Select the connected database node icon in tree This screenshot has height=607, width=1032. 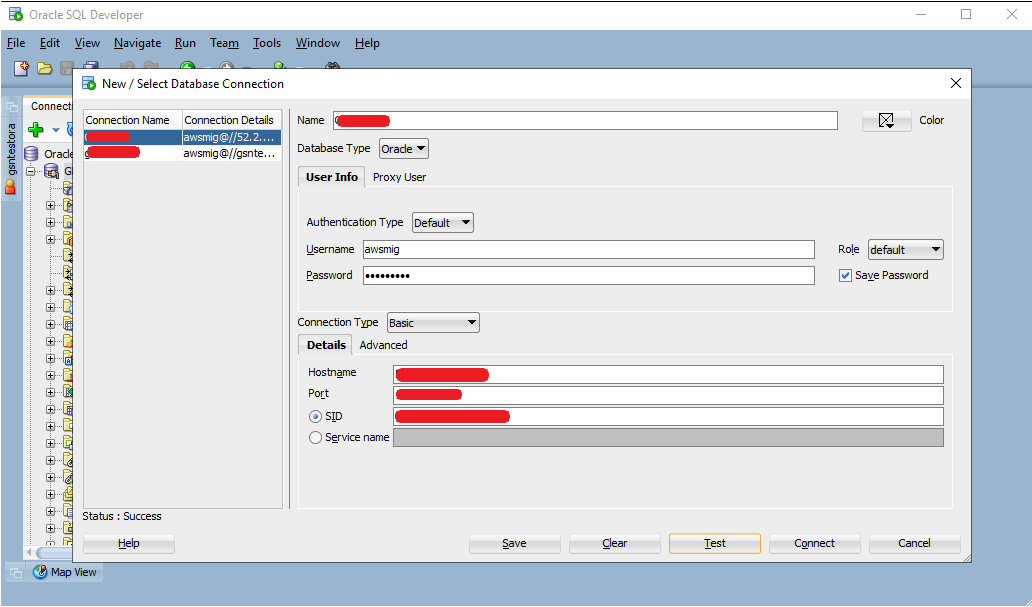[x=51, y=171]
